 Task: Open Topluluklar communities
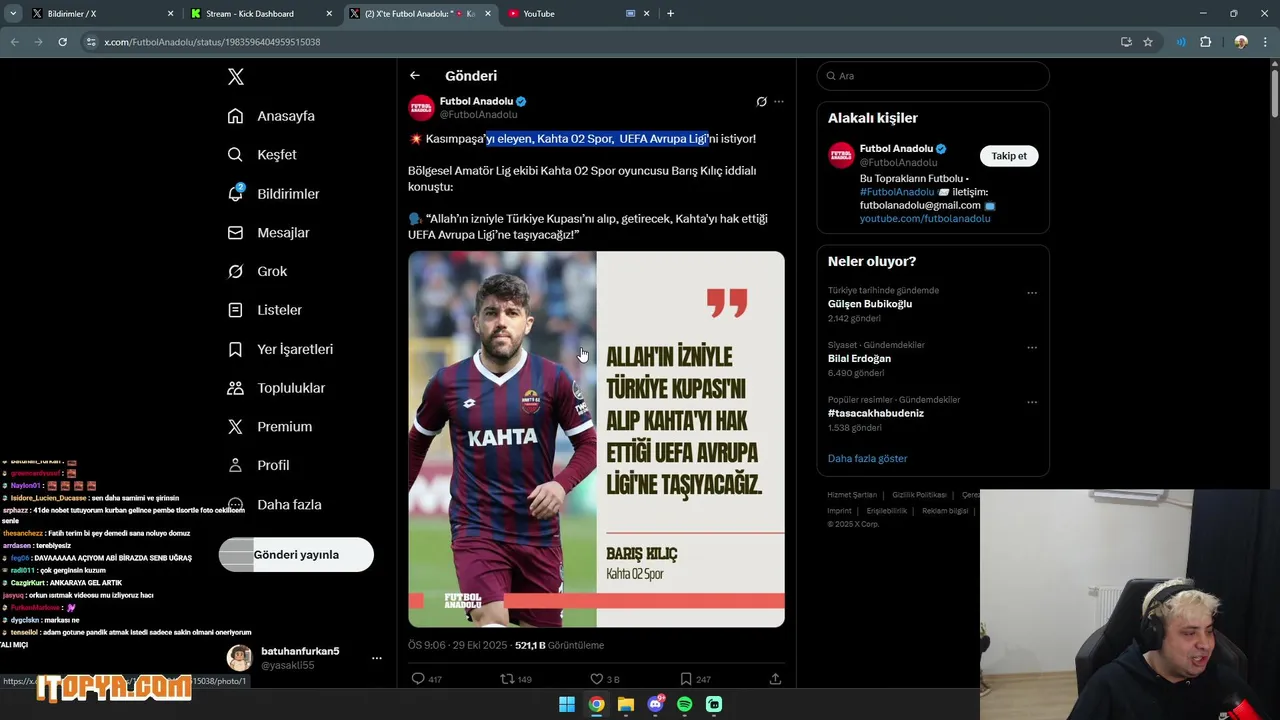pyautogui.click(x=276, y=388)
